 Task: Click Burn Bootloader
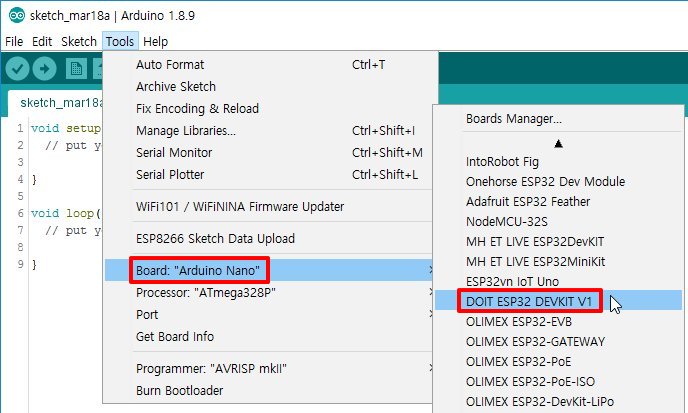pyautogui.click(x=270, y=391)
